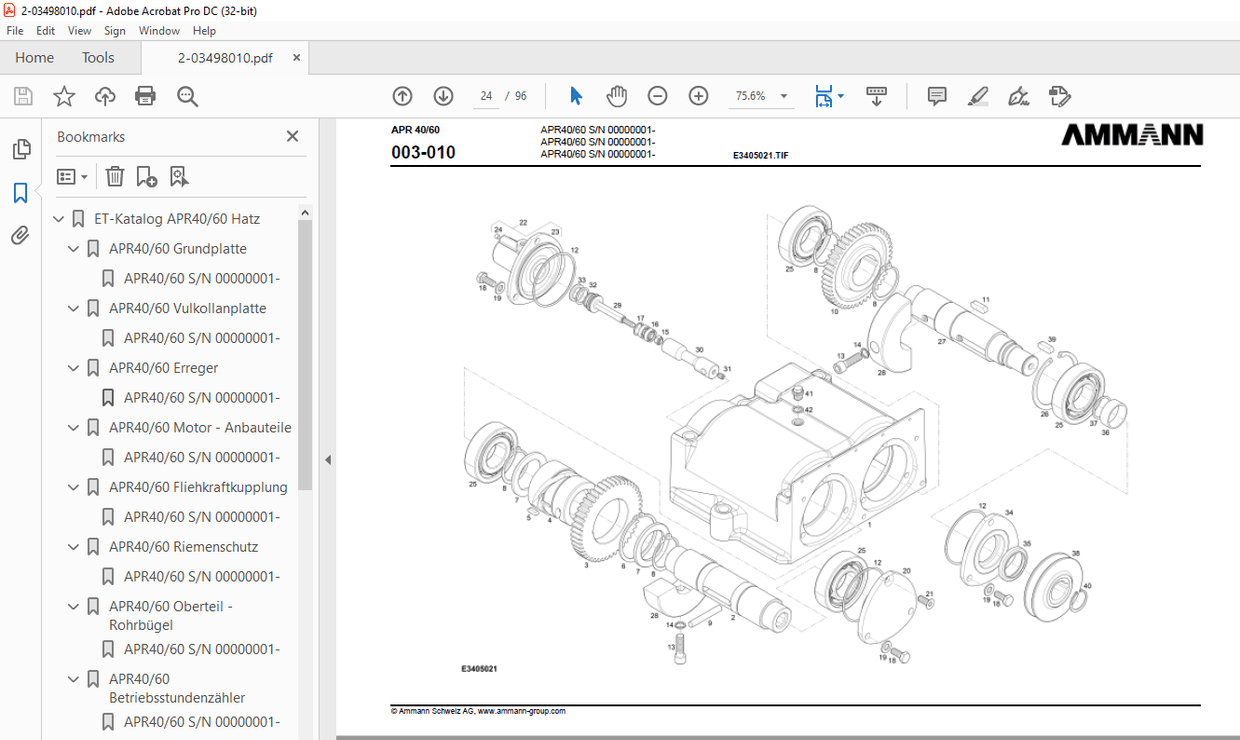This screenshot has height=740, width=1240.
Task: Click the New Bookmark icon
Action: coord(147,176)
